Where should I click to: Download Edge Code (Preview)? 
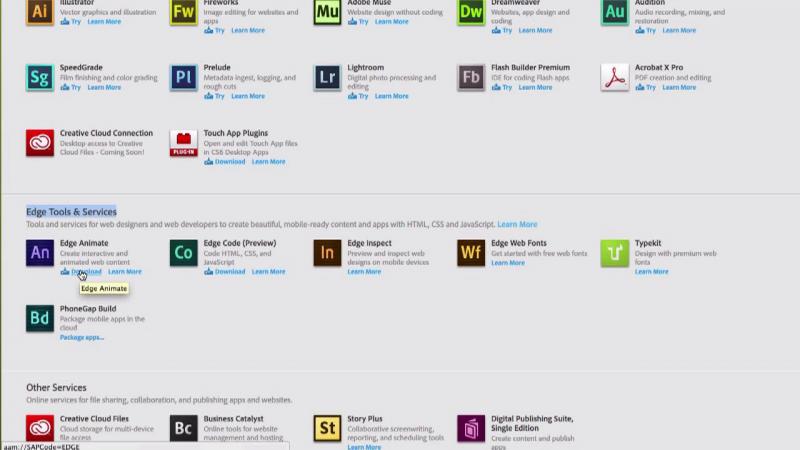tap(229, 272)
